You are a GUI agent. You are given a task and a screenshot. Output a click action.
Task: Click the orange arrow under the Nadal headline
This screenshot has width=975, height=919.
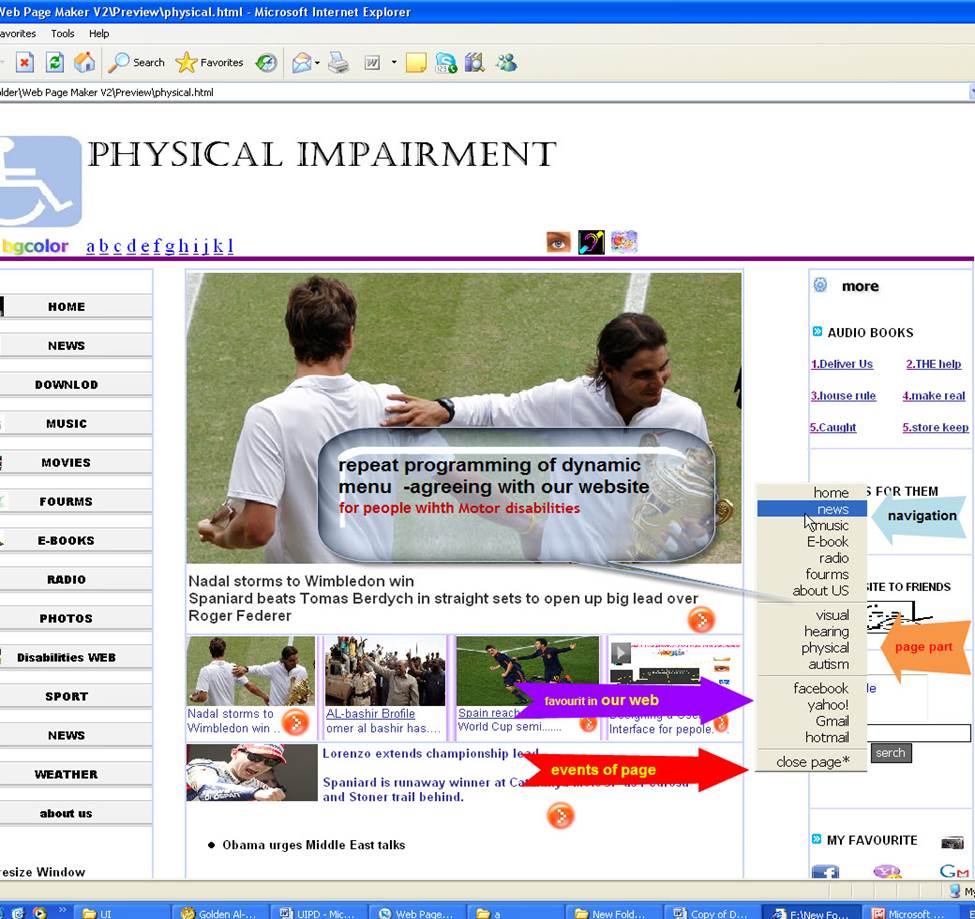click(701, 620)
